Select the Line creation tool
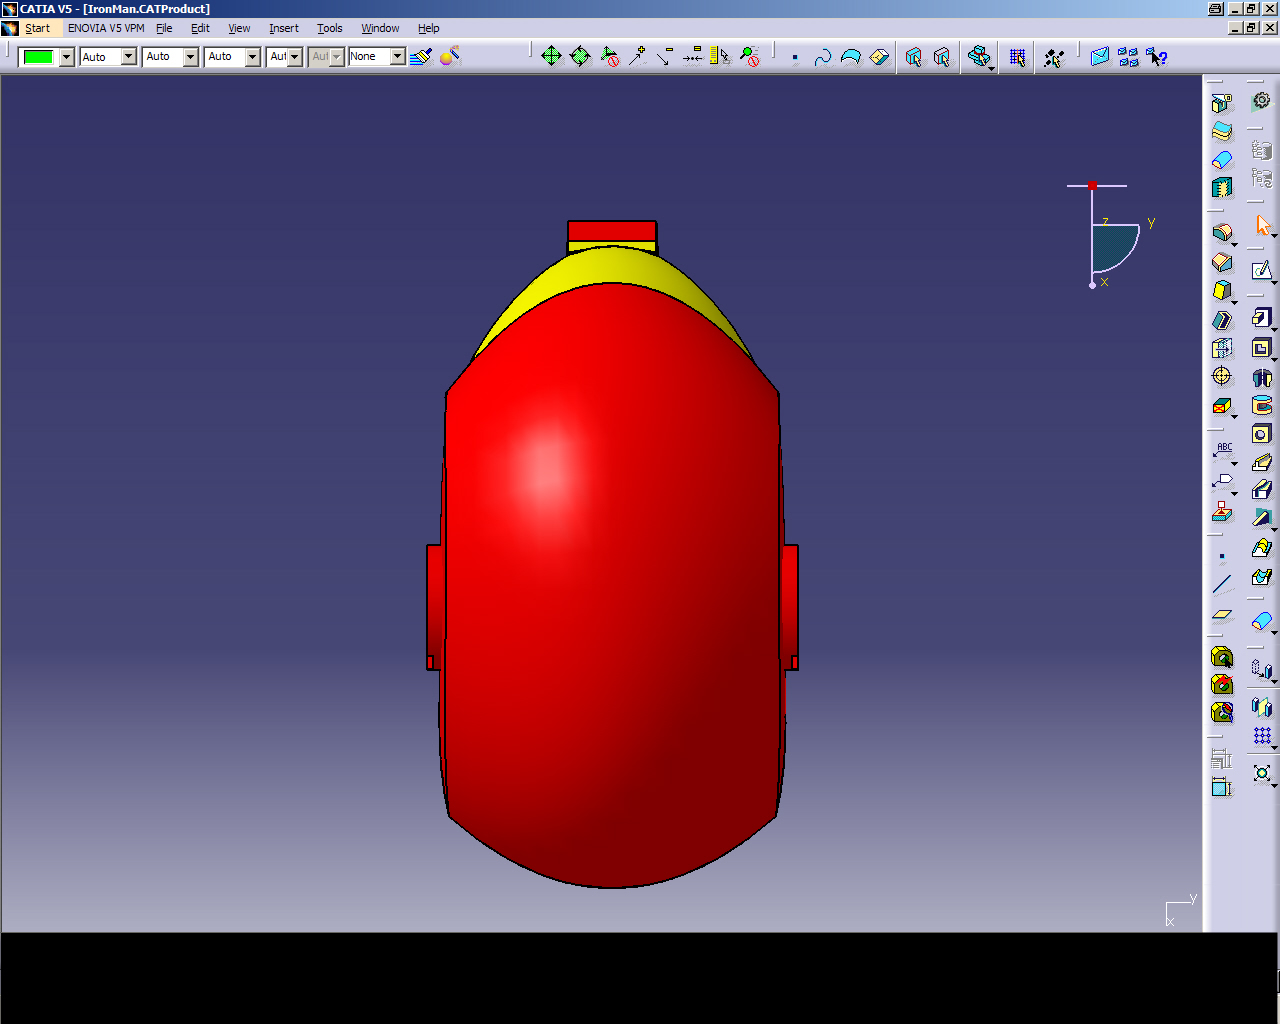This screenshot has height=1024, width=1280. (x=1222, y=585)
